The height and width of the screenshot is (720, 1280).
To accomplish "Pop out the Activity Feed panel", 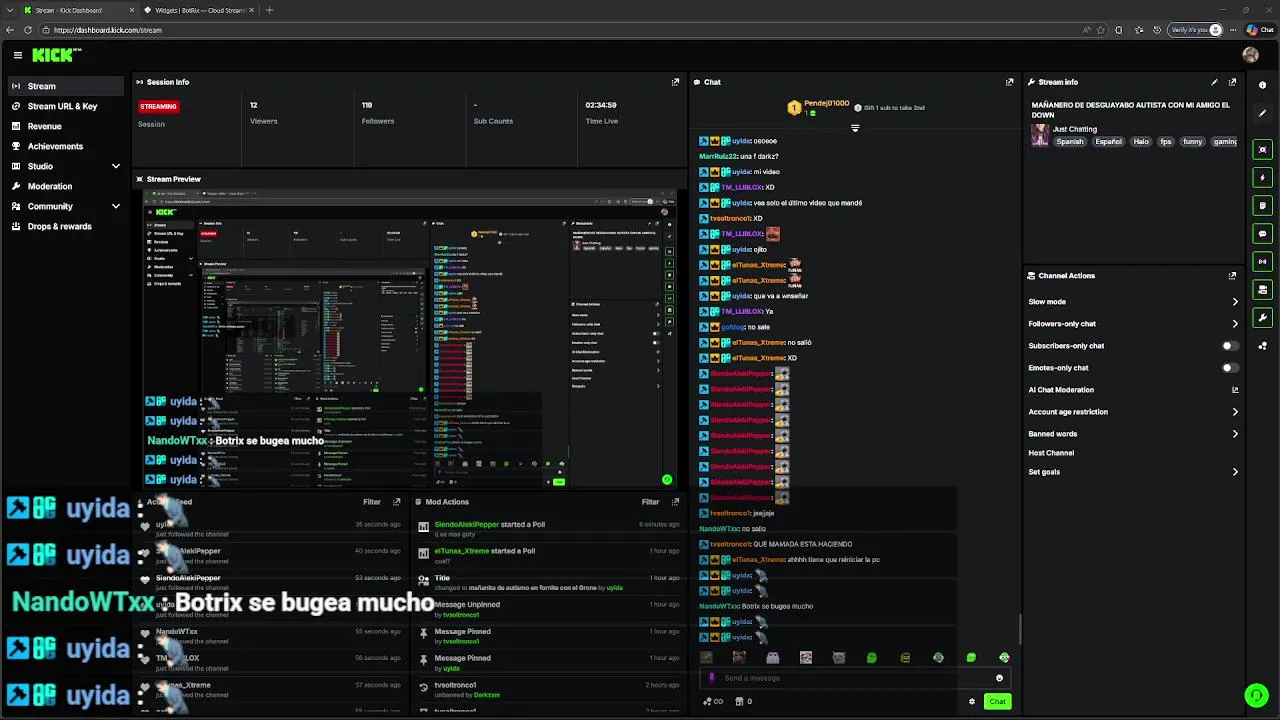I will (397, 502).
